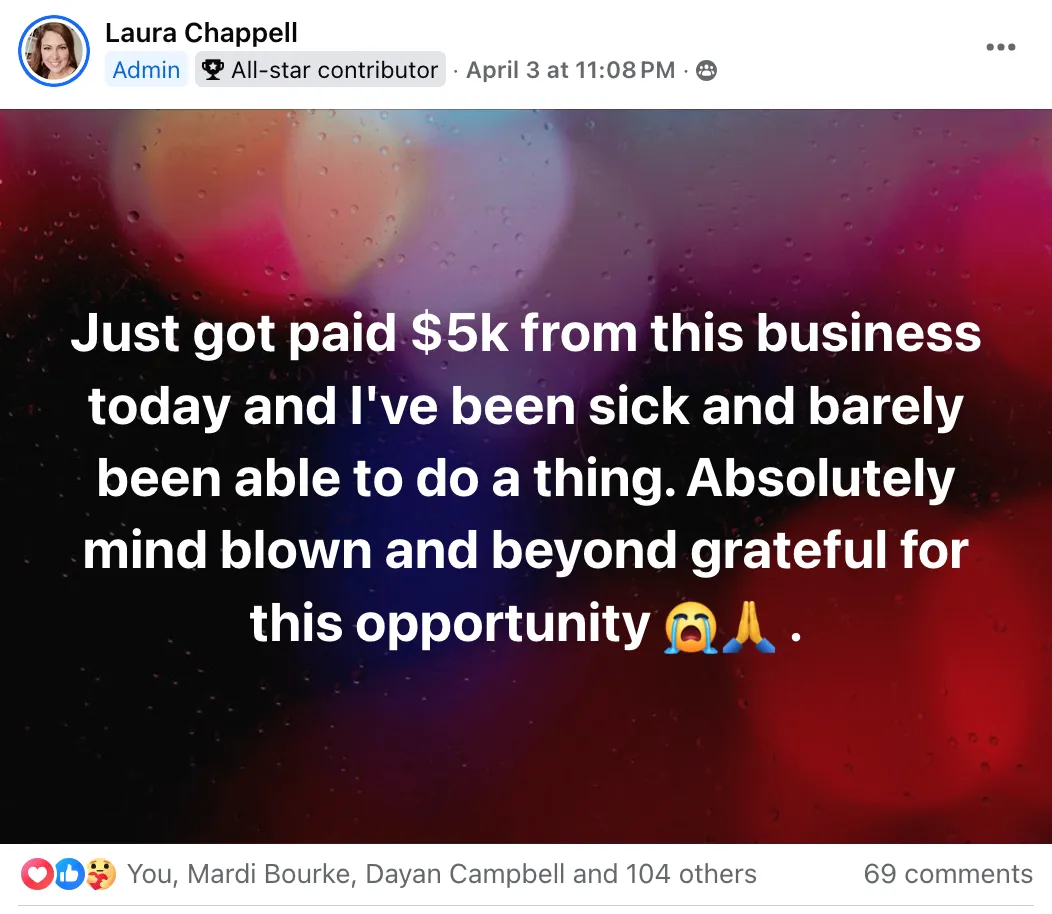
Task: Open Laura Chappell's profile picture
Action: click(54, 51)
